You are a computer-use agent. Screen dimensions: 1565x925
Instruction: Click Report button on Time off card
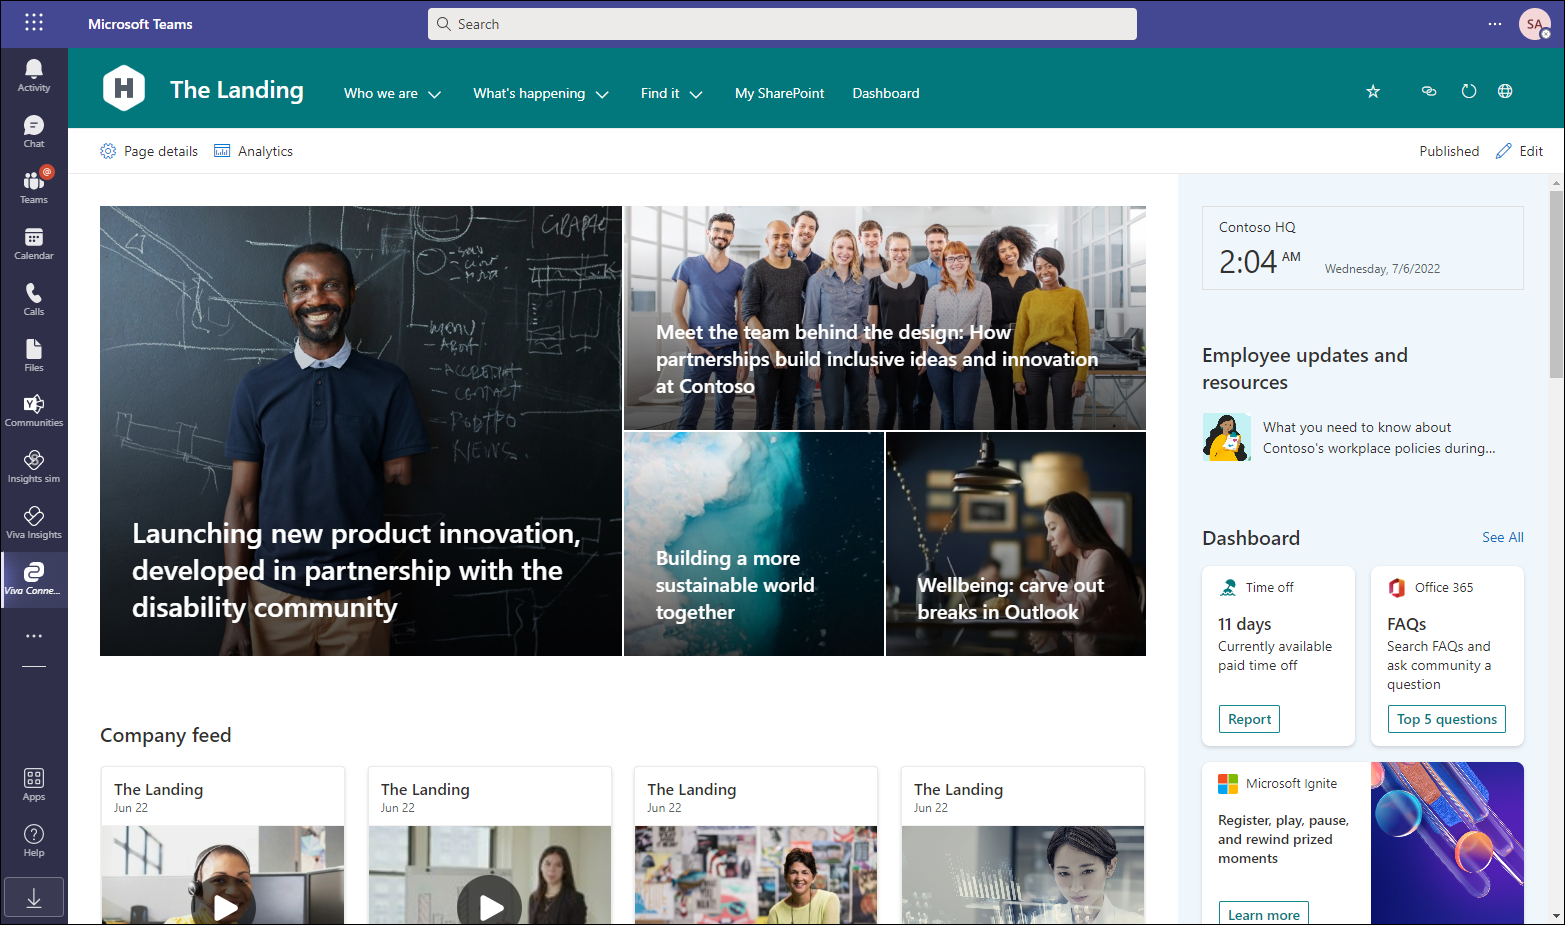[x=1249, y=719]
